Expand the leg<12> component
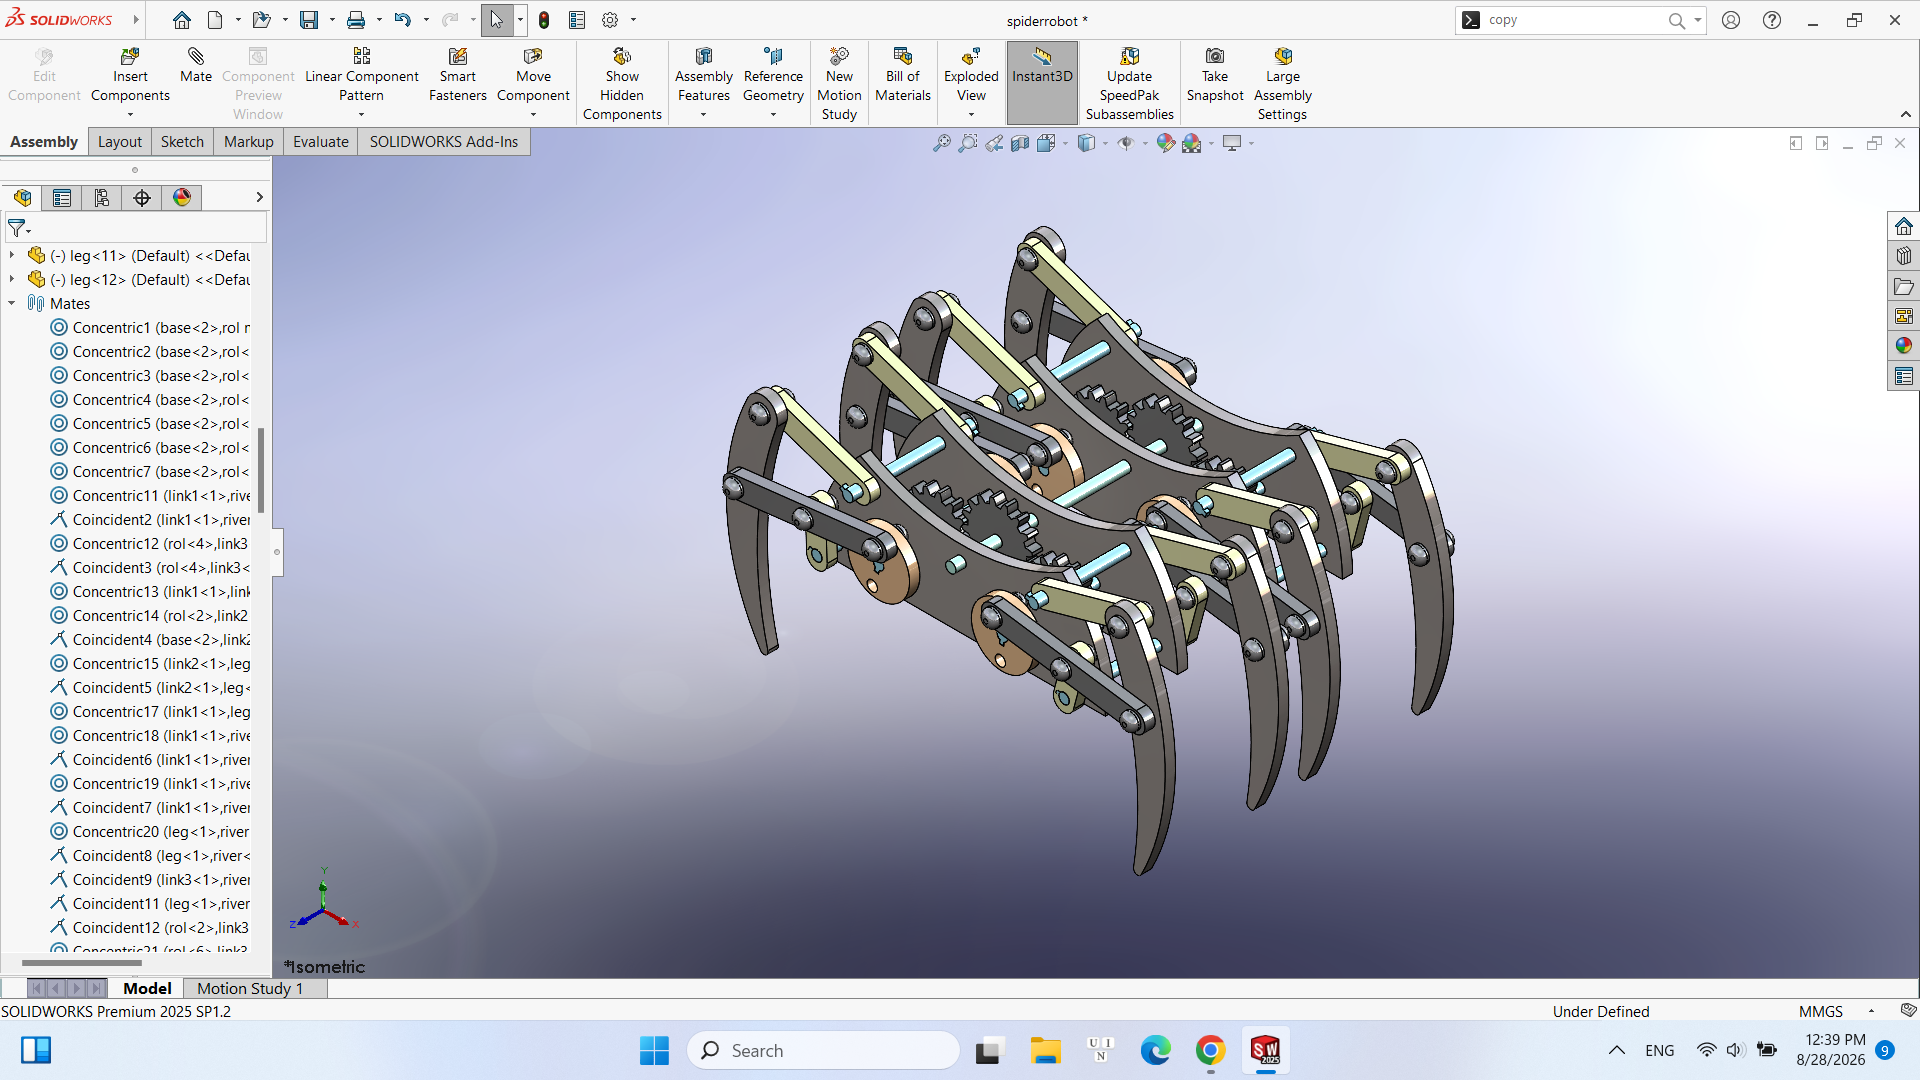 pyautogui.click(x=12, y=279)
